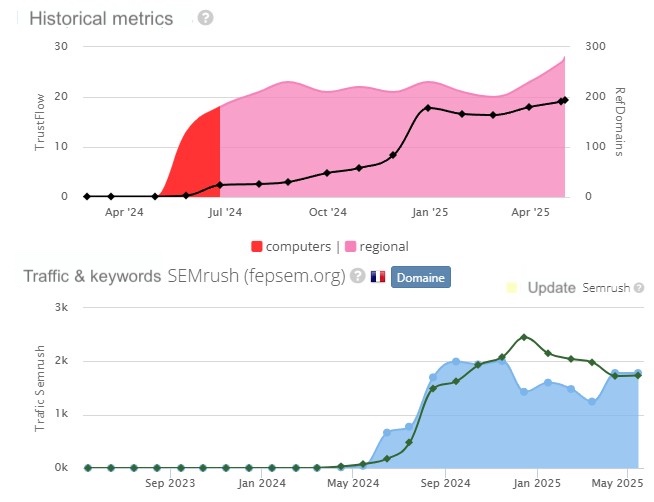The height and width of the screenshot is (502, 654).
Task: Select the traffic peak point near Jan 2025
Action: tap(524, 337)
